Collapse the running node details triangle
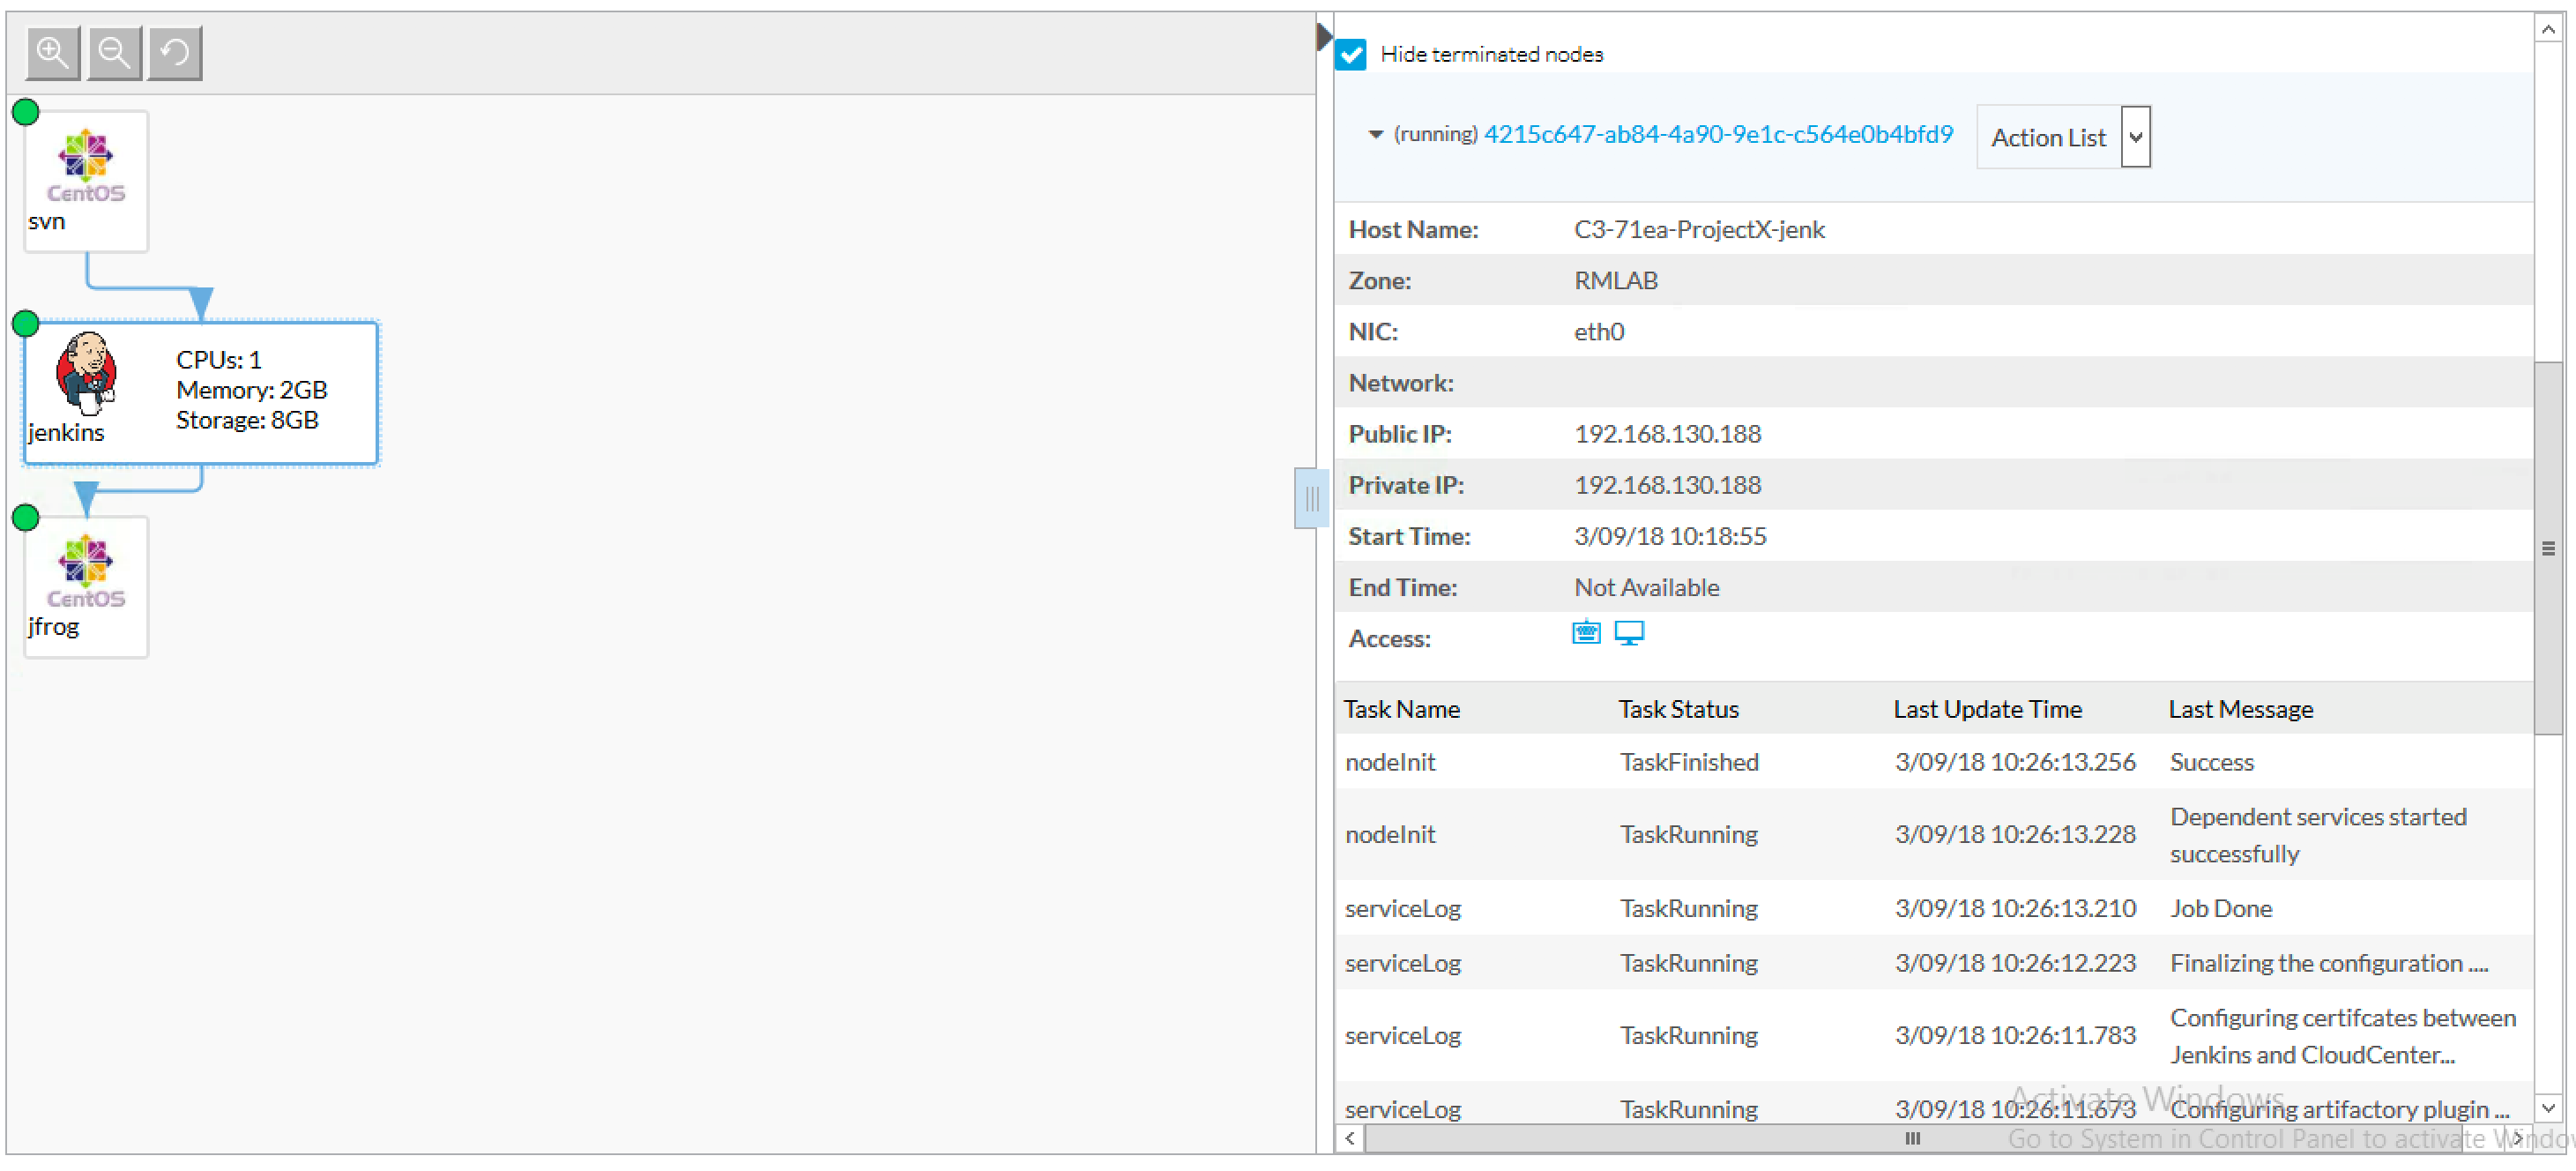The width and height of the screenshot is (2576, 1171). [x=1374, y=135]
